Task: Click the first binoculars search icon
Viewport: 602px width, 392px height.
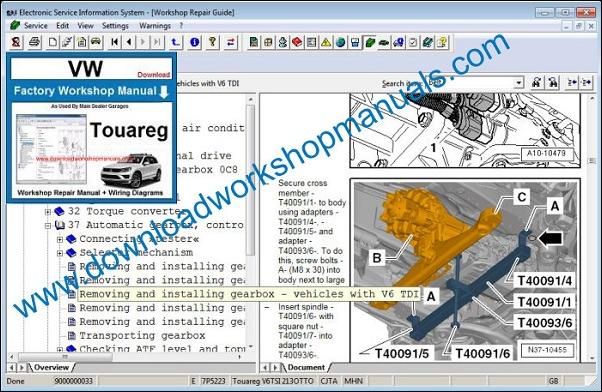Action: [x=536, y=82]
